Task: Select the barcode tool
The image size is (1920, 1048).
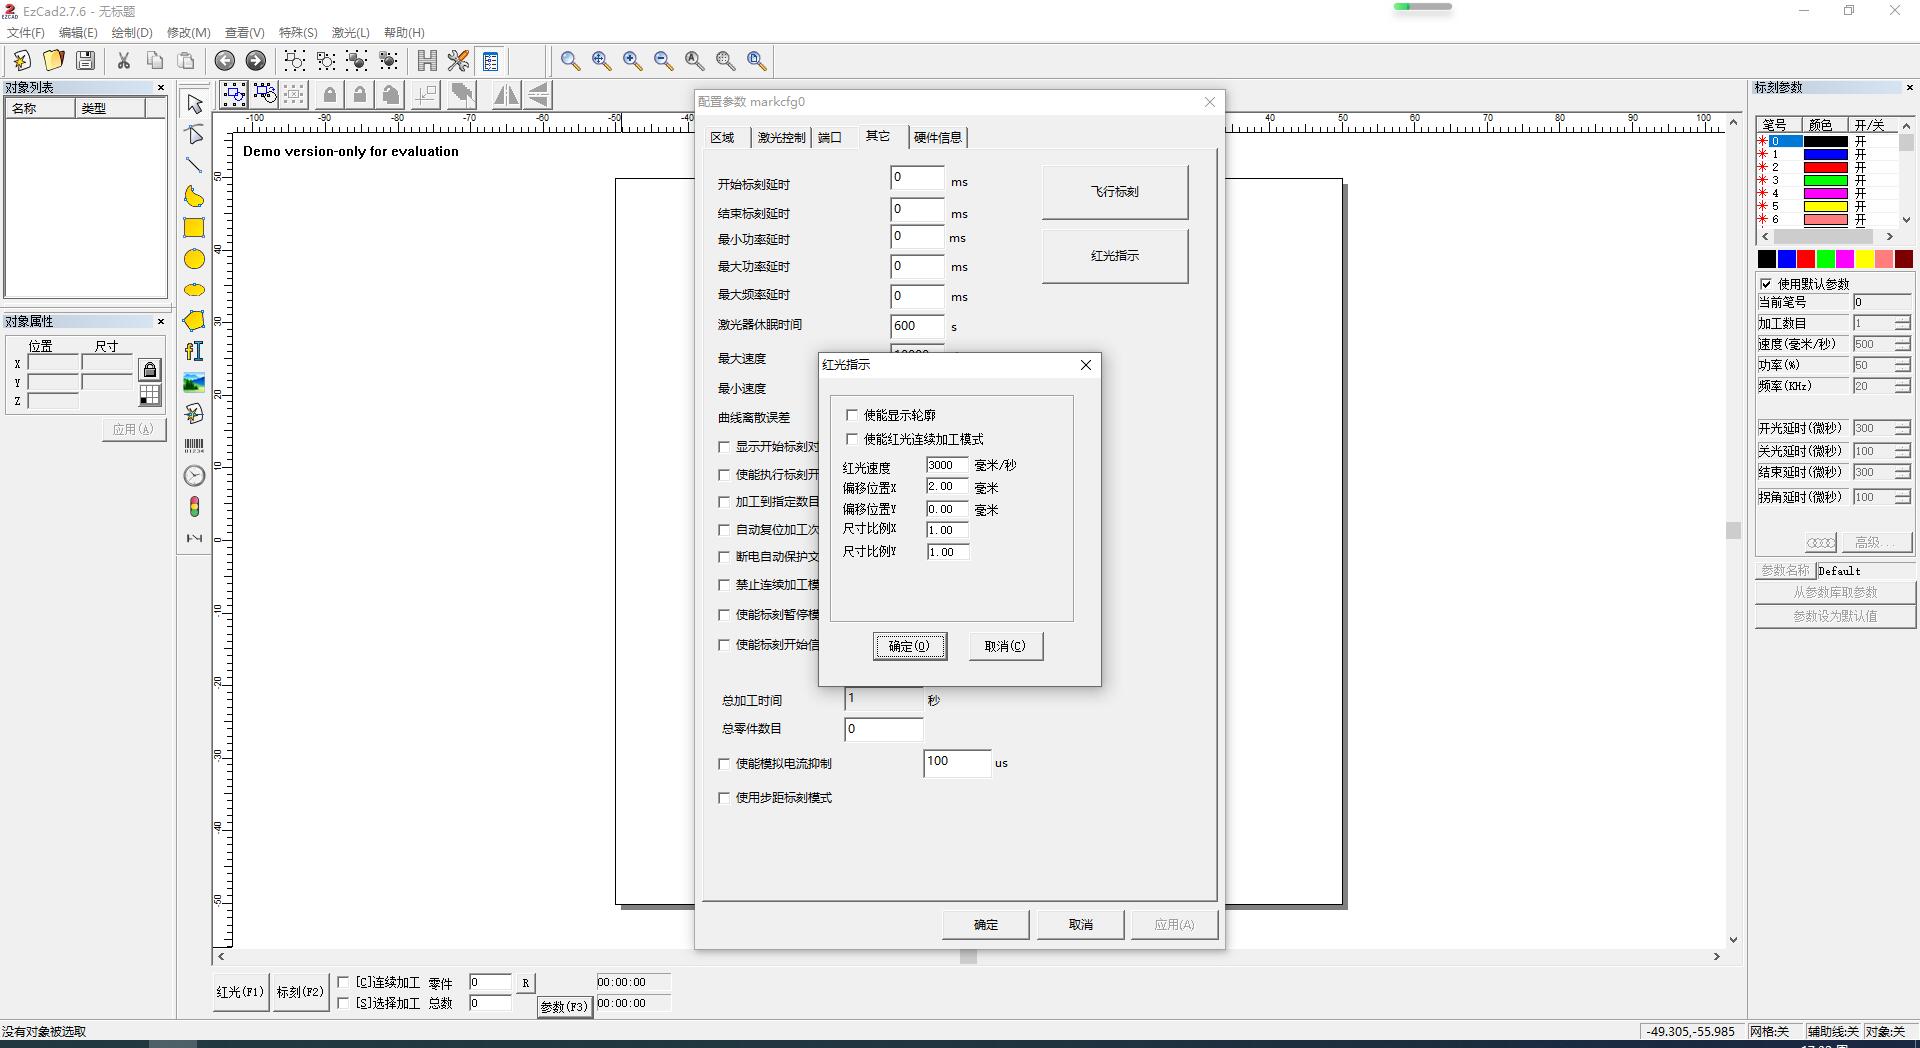Action: point(194,445)
